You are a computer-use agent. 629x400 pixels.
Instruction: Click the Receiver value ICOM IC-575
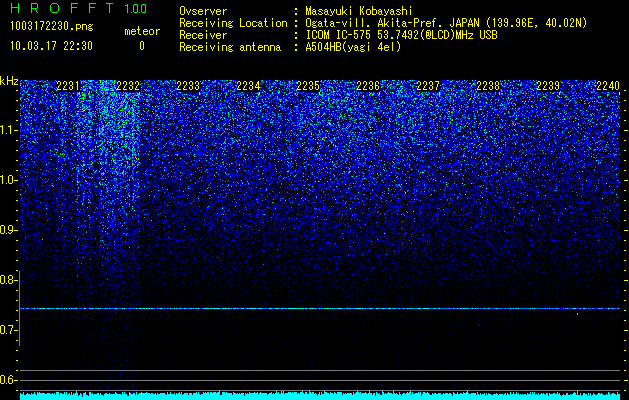339,35
